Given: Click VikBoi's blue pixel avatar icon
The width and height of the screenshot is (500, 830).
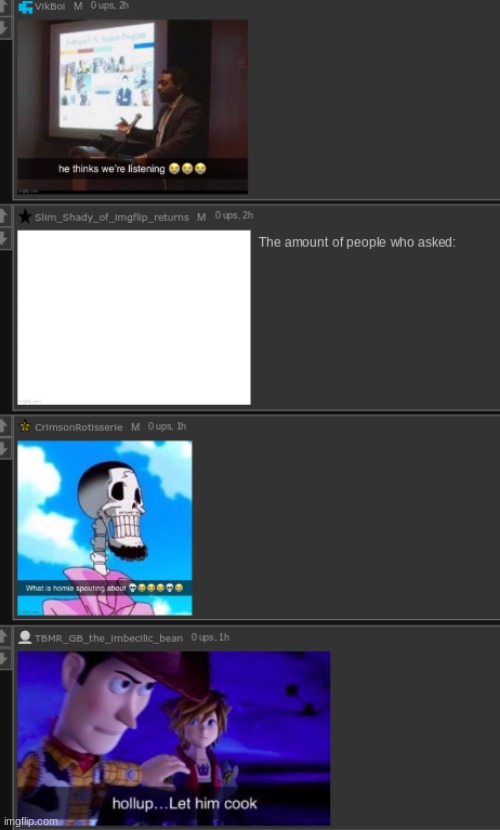Looking at the screenshot, I should pos(25,7).
